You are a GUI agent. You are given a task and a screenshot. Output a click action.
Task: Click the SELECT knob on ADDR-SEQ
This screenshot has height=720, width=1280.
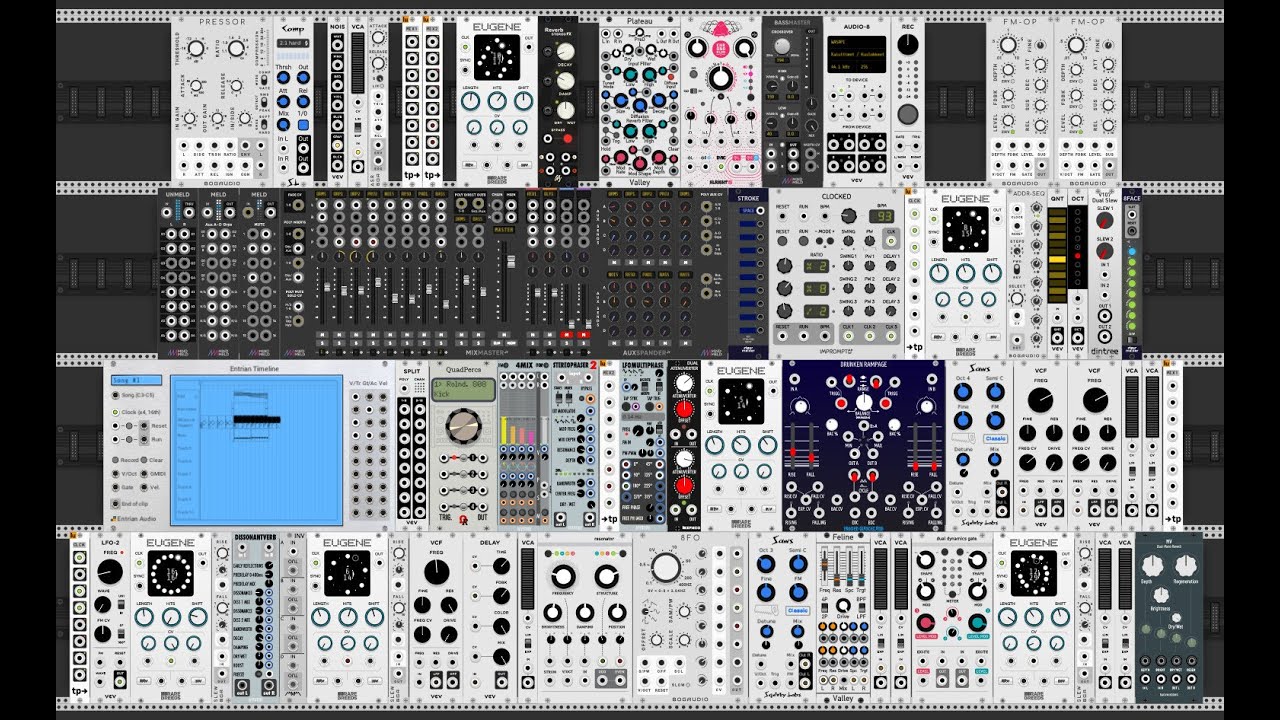tap(1017, 298)
